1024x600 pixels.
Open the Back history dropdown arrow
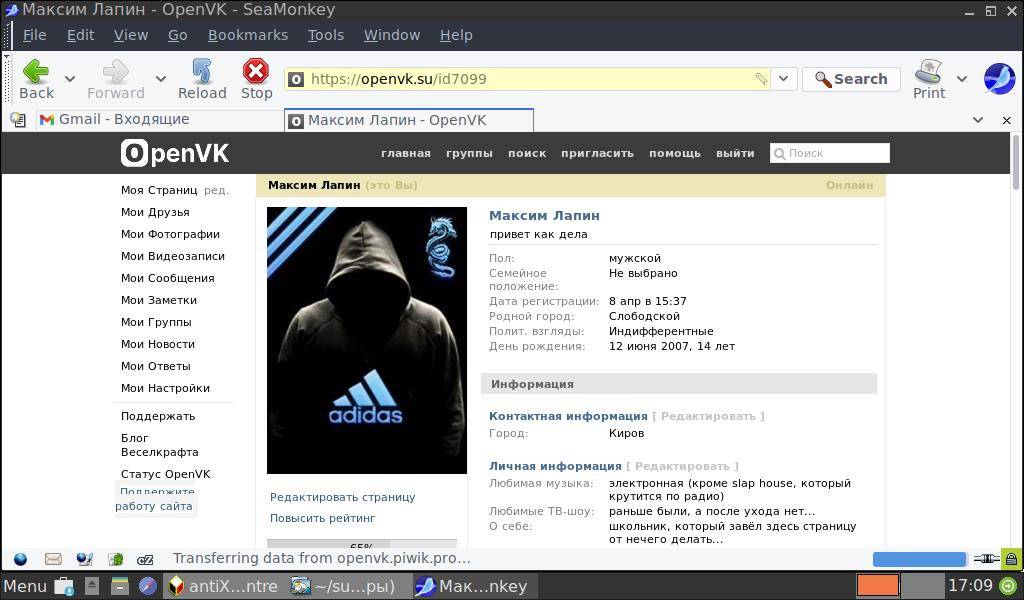69,79
